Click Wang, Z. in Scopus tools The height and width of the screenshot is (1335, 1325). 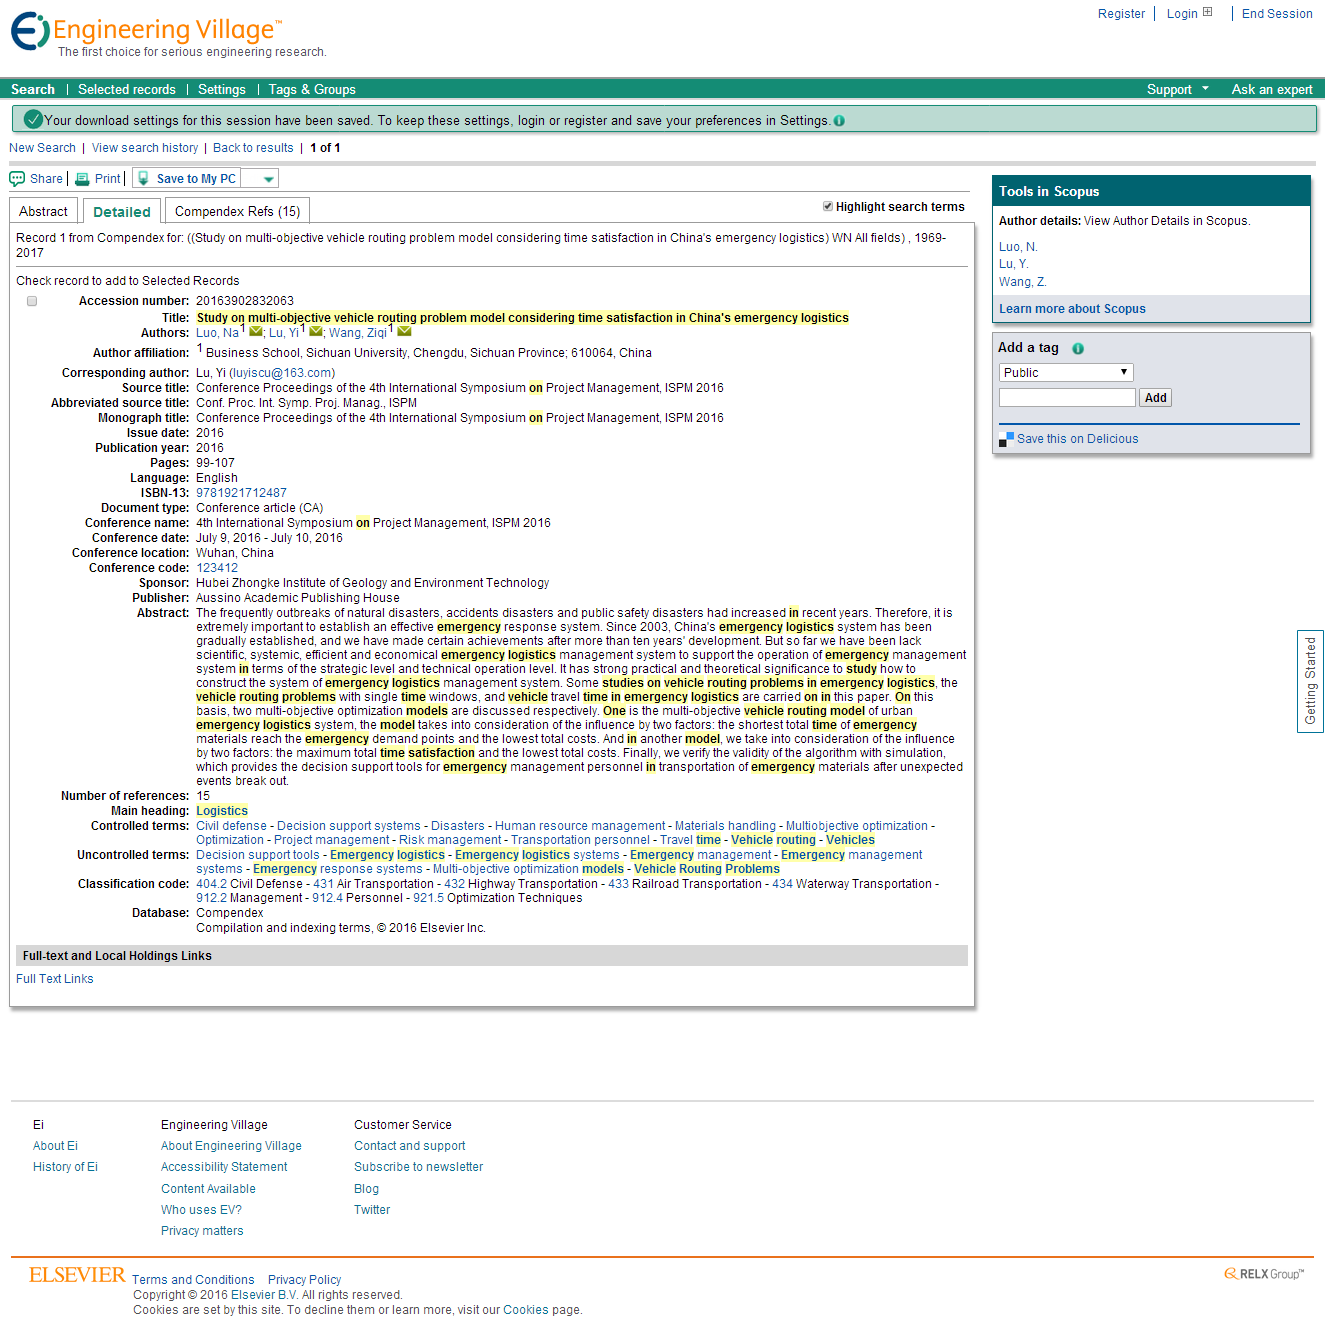point(1022,282)
